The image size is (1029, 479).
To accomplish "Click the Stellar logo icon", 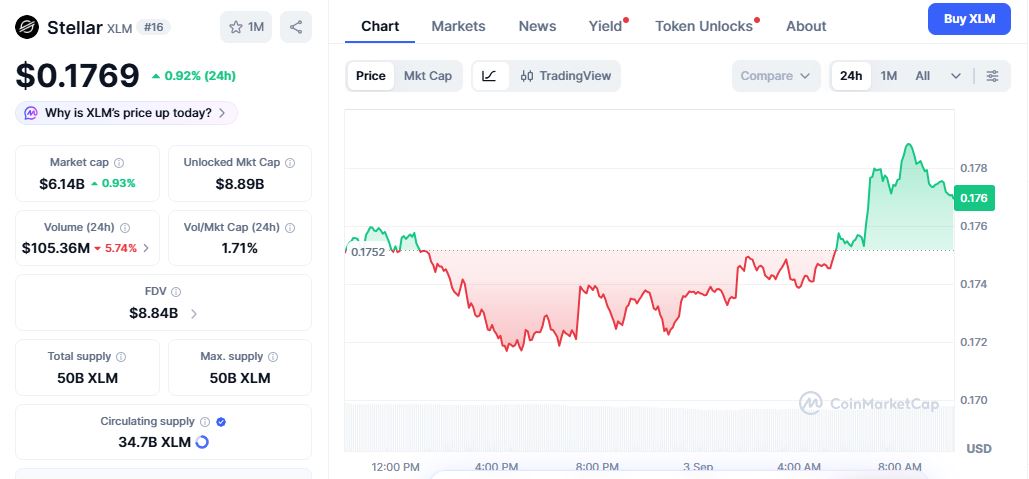I will pyautogui.click(x=27, y=27).
